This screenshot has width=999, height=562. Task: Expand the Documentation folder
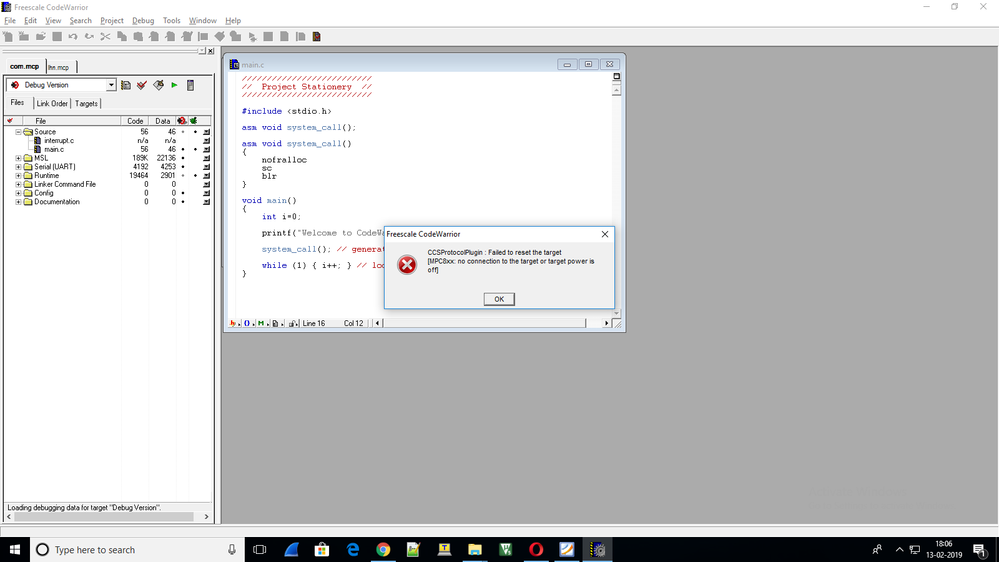[18, 202]
